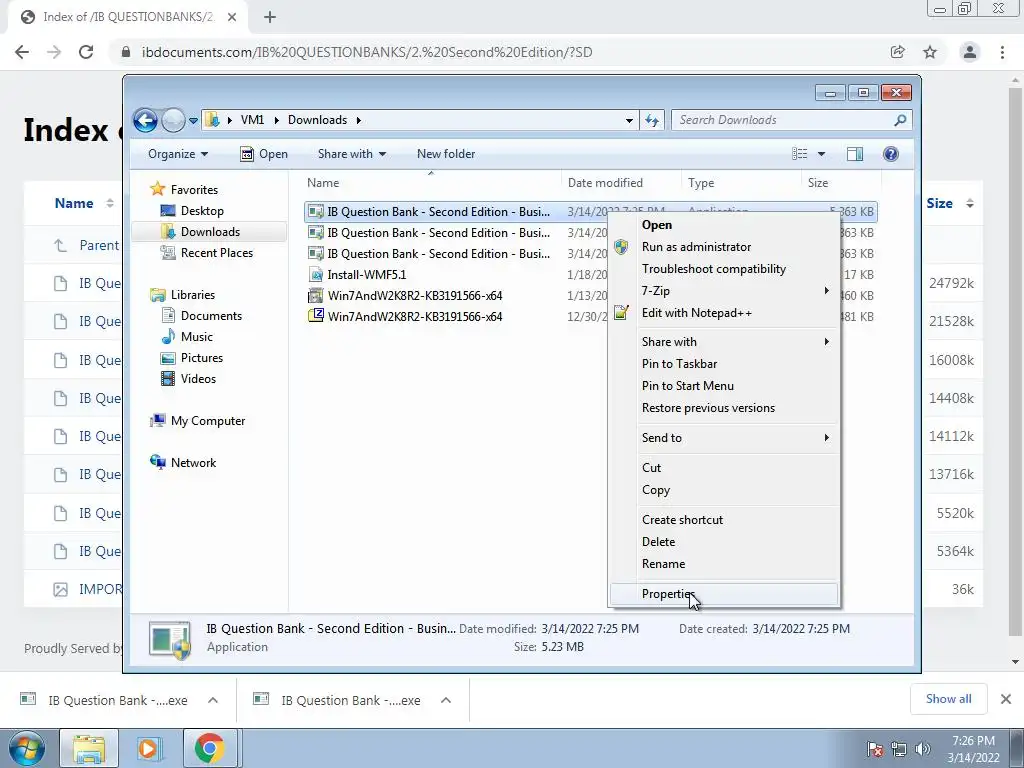Click Chrome's share page icon
Screen dimensions: 1024x768
click(898, 52)
